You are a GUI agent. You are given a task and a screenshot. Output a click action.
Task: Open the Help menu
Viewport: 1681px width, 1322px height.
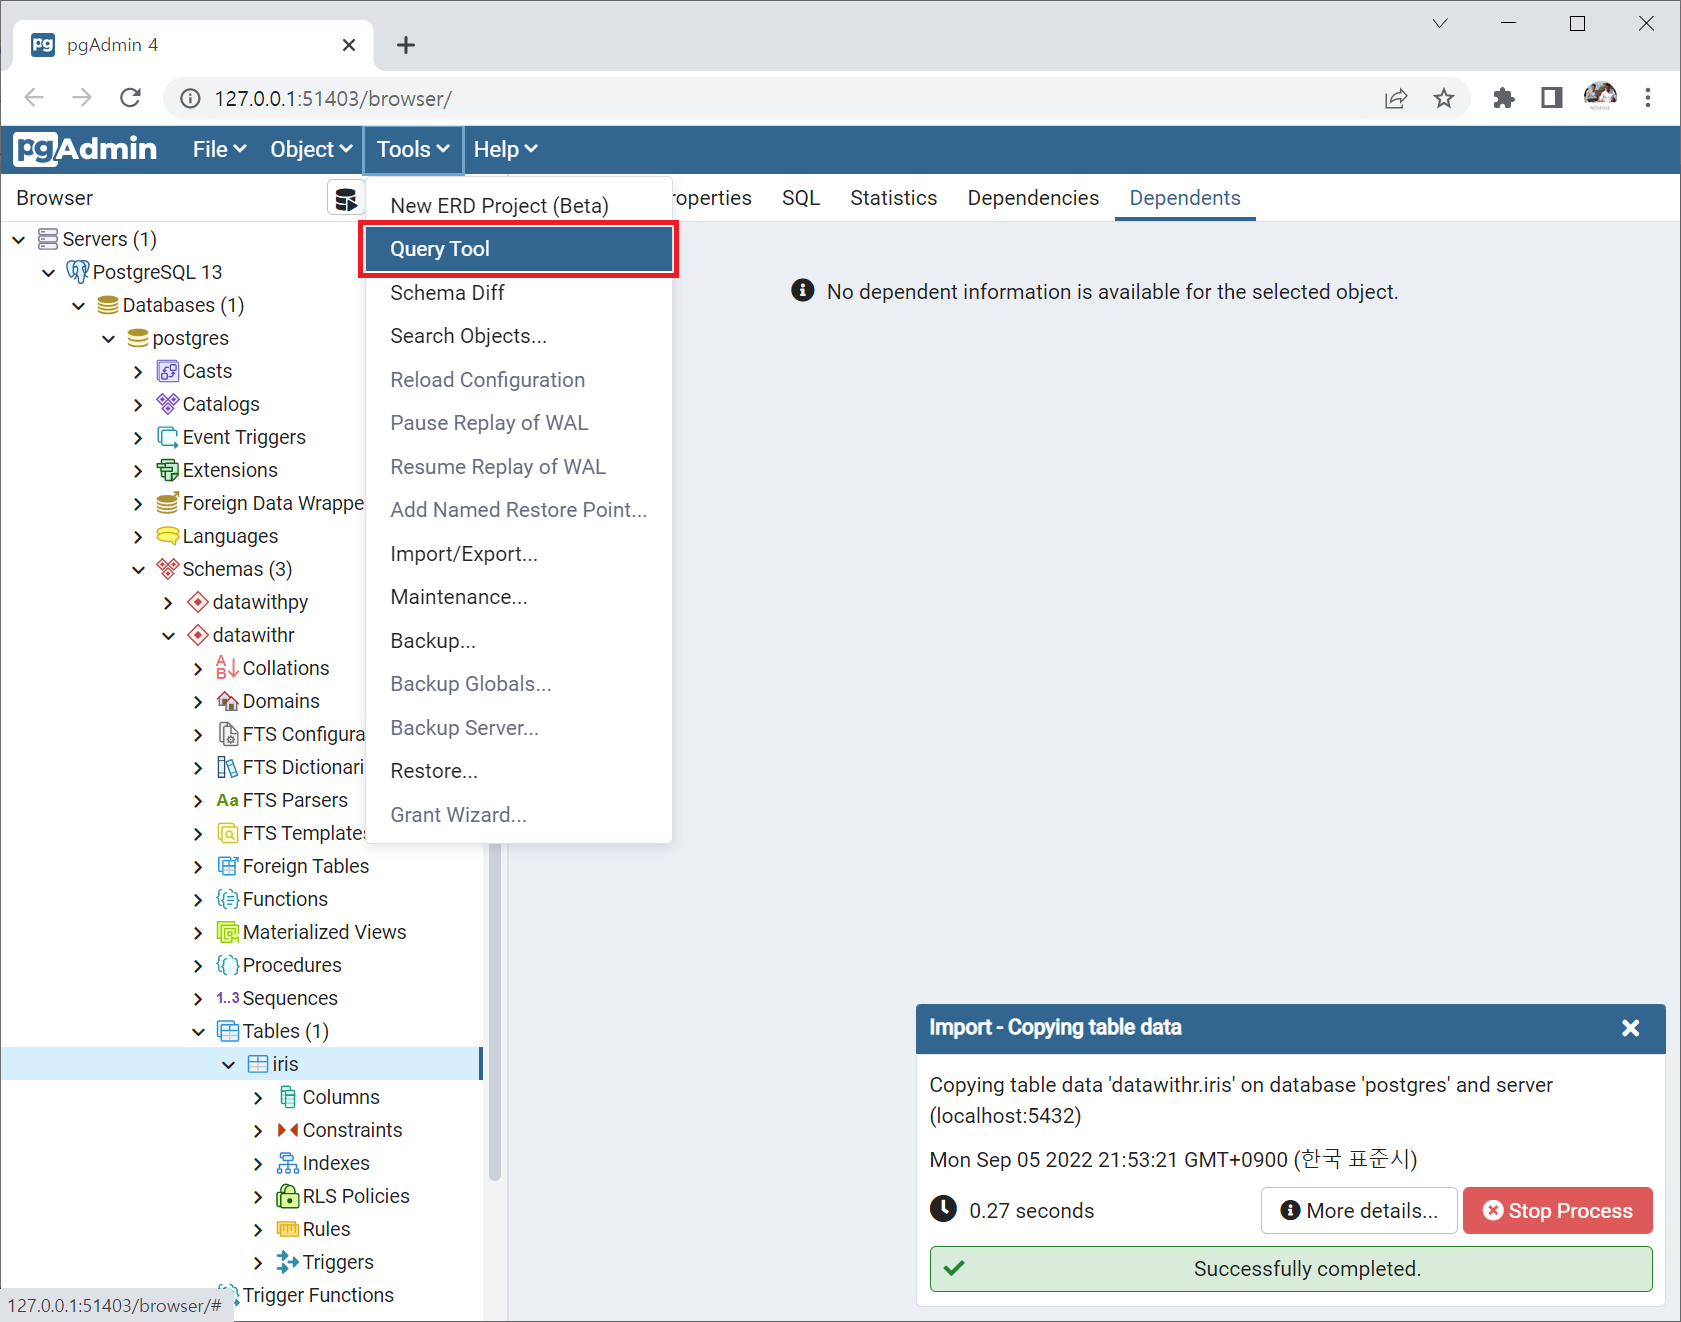click(x=505, y=149)
